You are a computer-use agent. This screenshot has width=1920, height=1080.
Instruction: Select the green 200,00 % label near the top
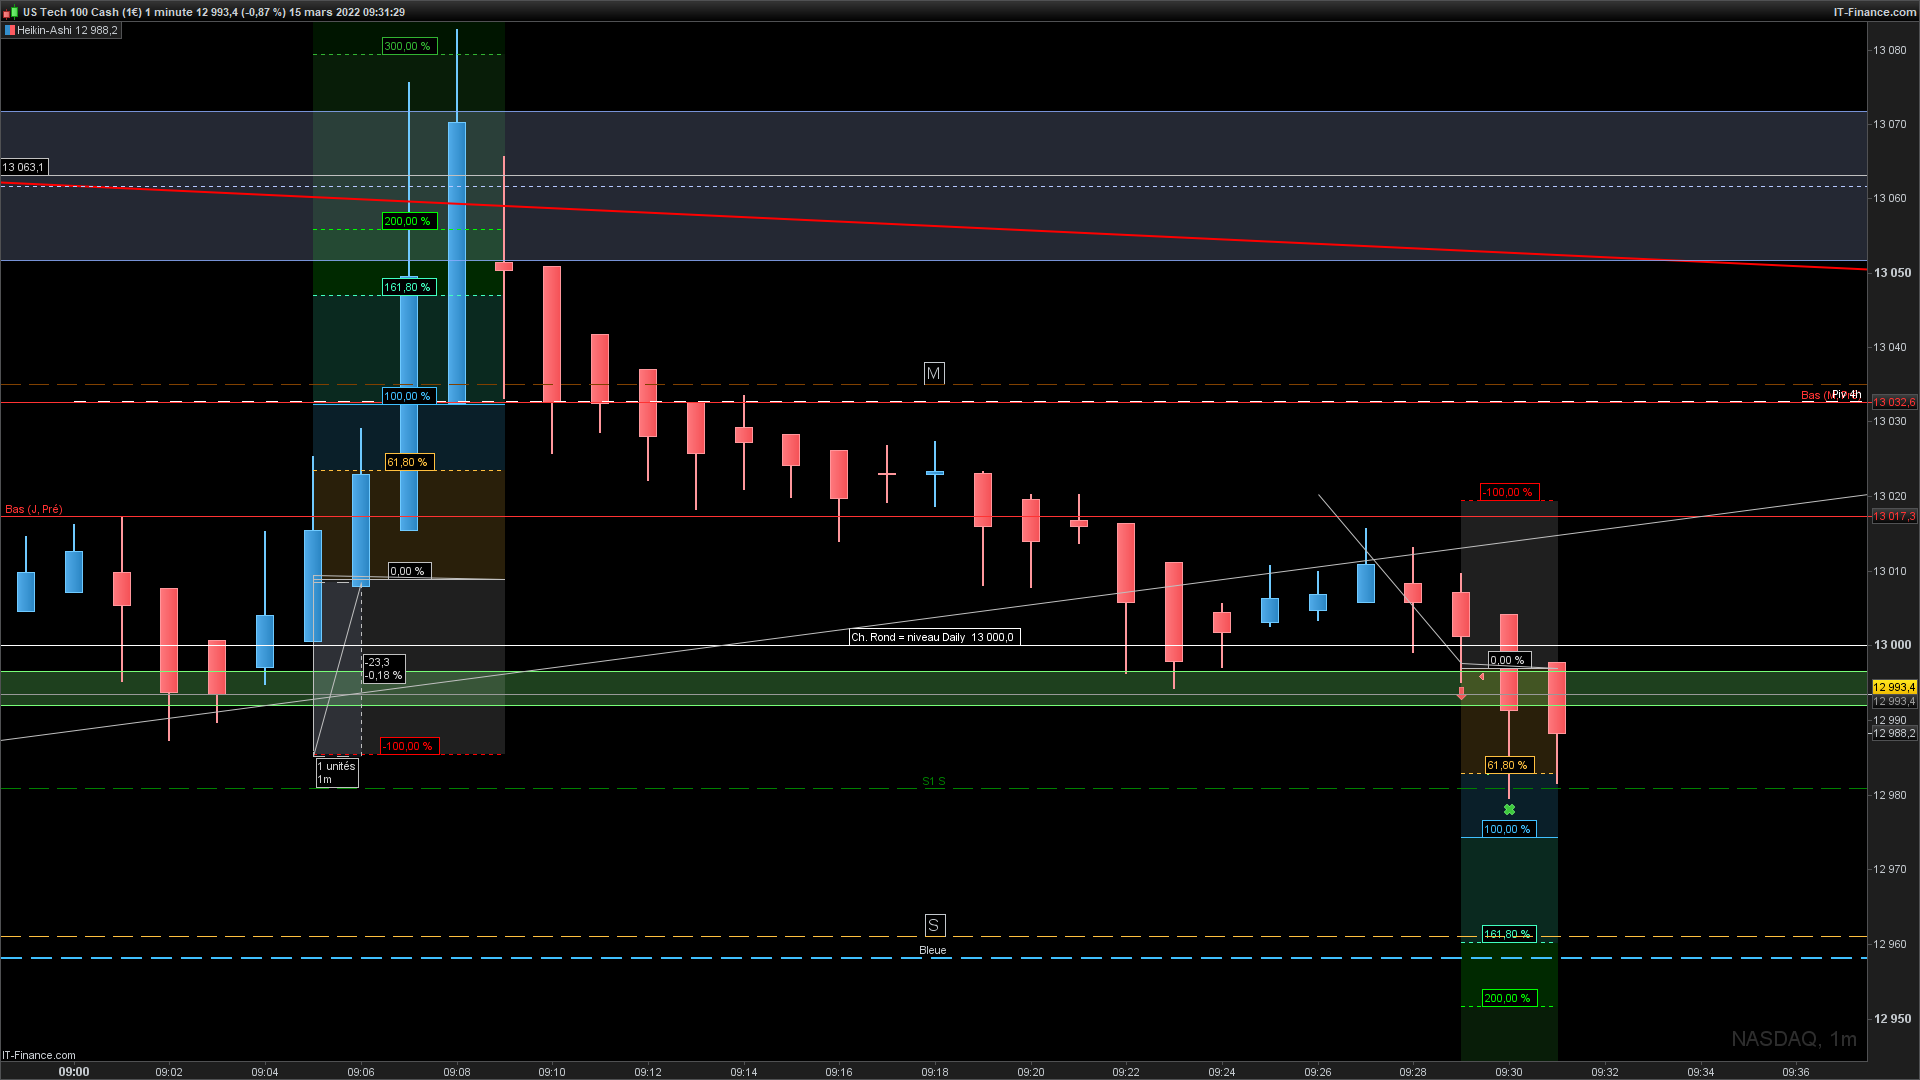(408, 221)
